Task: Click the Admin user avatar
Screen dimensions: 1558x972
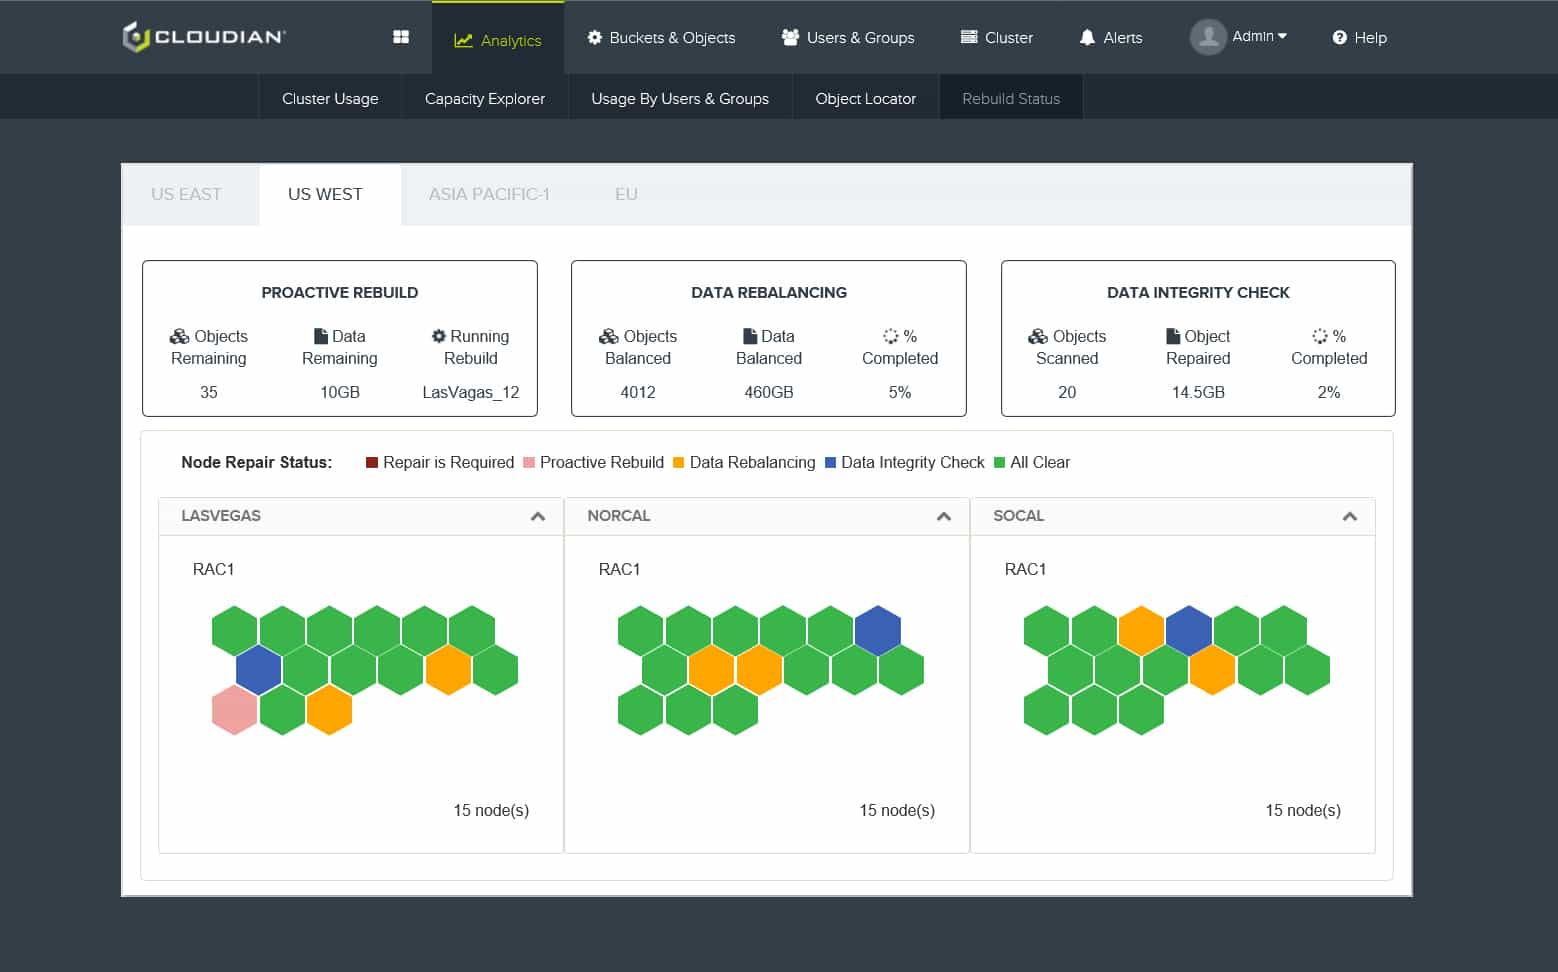Action: click(x=1208, y=37)
